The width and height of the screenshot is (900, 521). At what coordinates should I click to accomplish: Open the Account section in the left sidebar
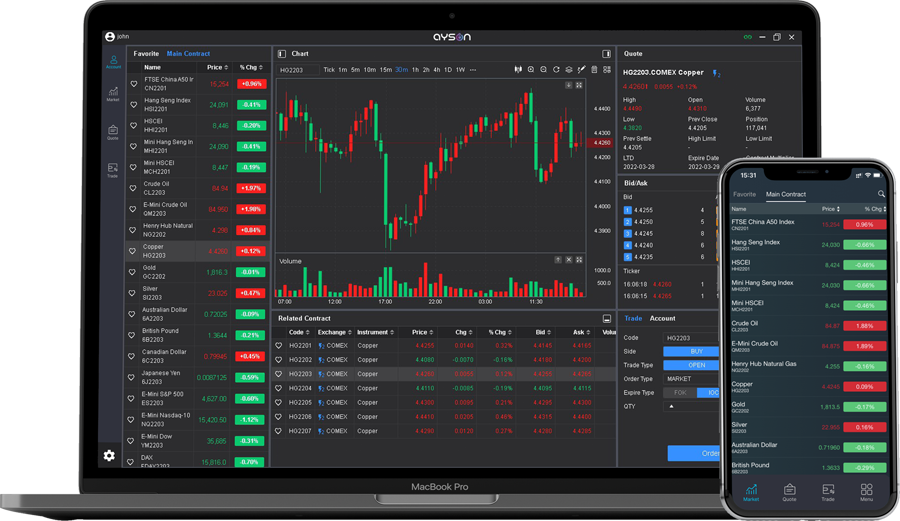113,62
